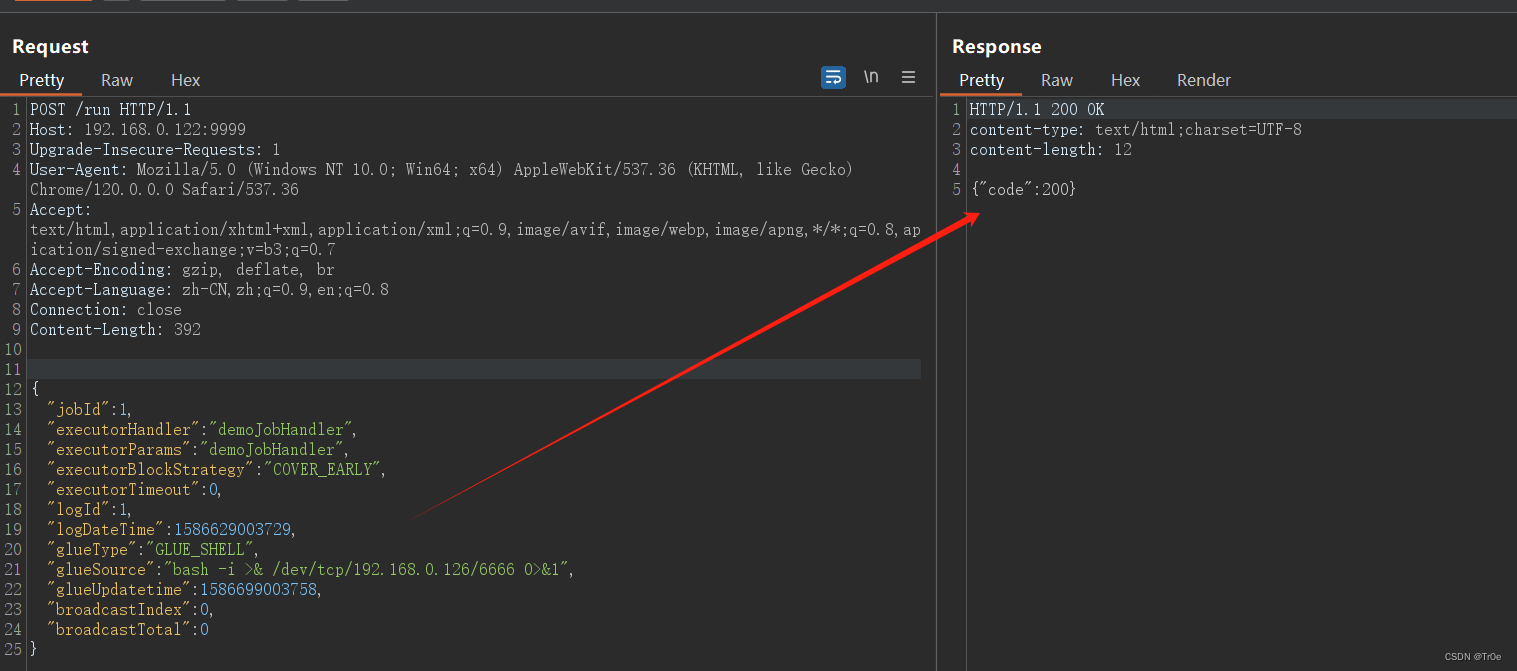Click the "executorTimeout":0 line
1517x671 pixels.
(134, 490)
